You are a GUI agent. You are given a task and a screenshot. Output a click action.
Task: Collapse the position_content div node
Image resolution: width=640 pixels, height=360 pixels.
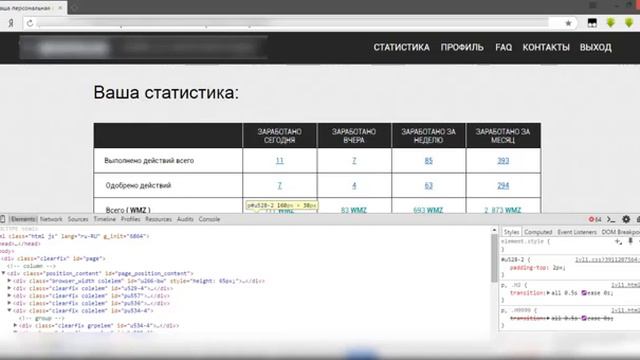pyautogui.click(x=3, y=273)
